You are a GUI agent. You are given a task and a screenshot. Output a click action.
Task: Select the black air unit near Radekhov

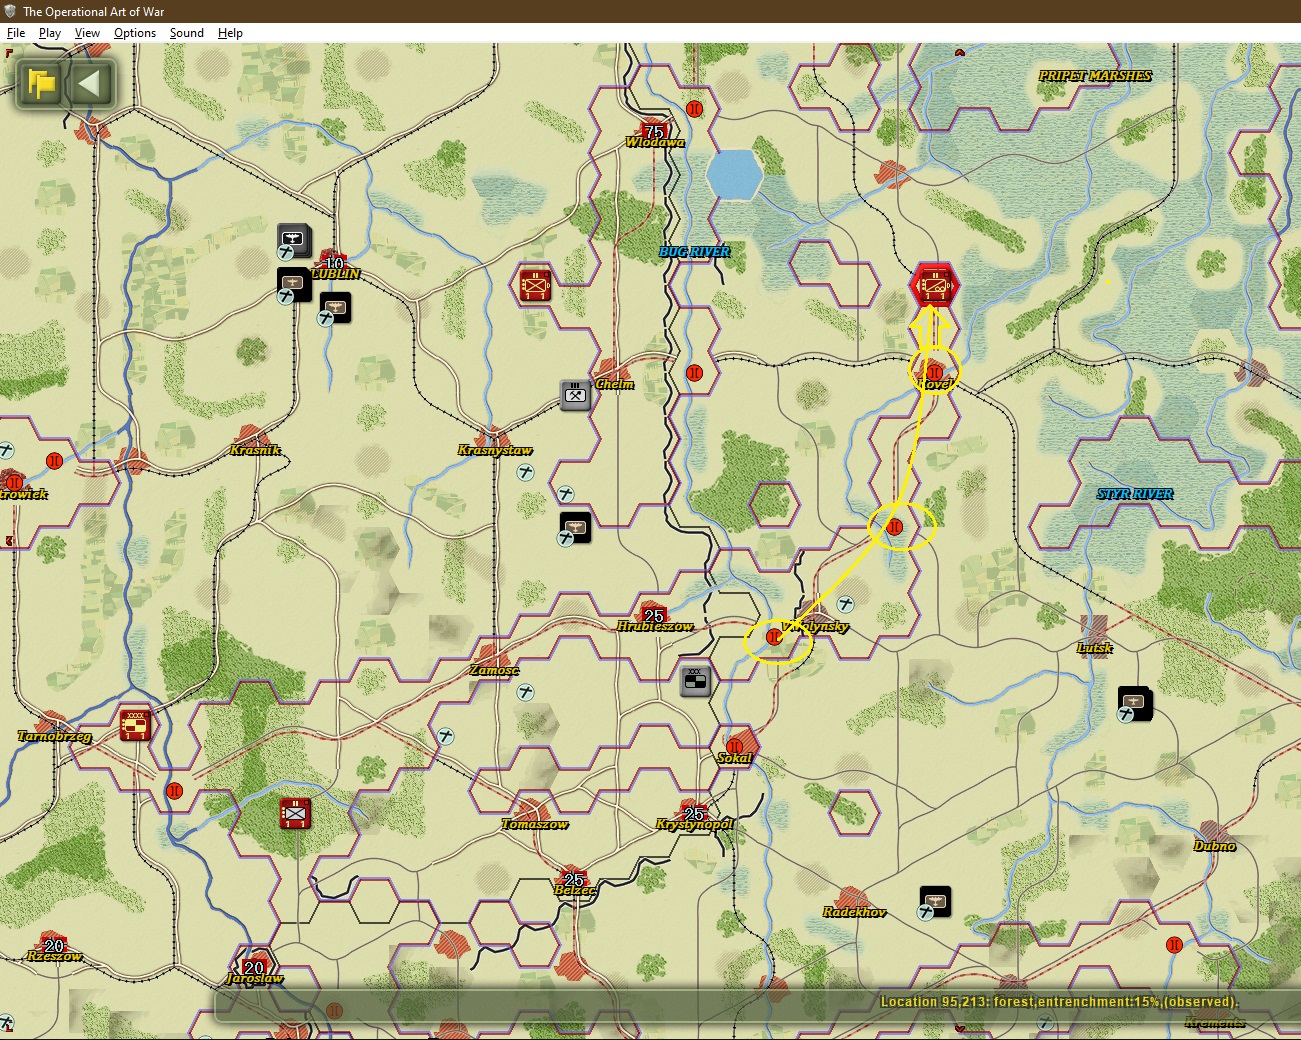(935, 901)
